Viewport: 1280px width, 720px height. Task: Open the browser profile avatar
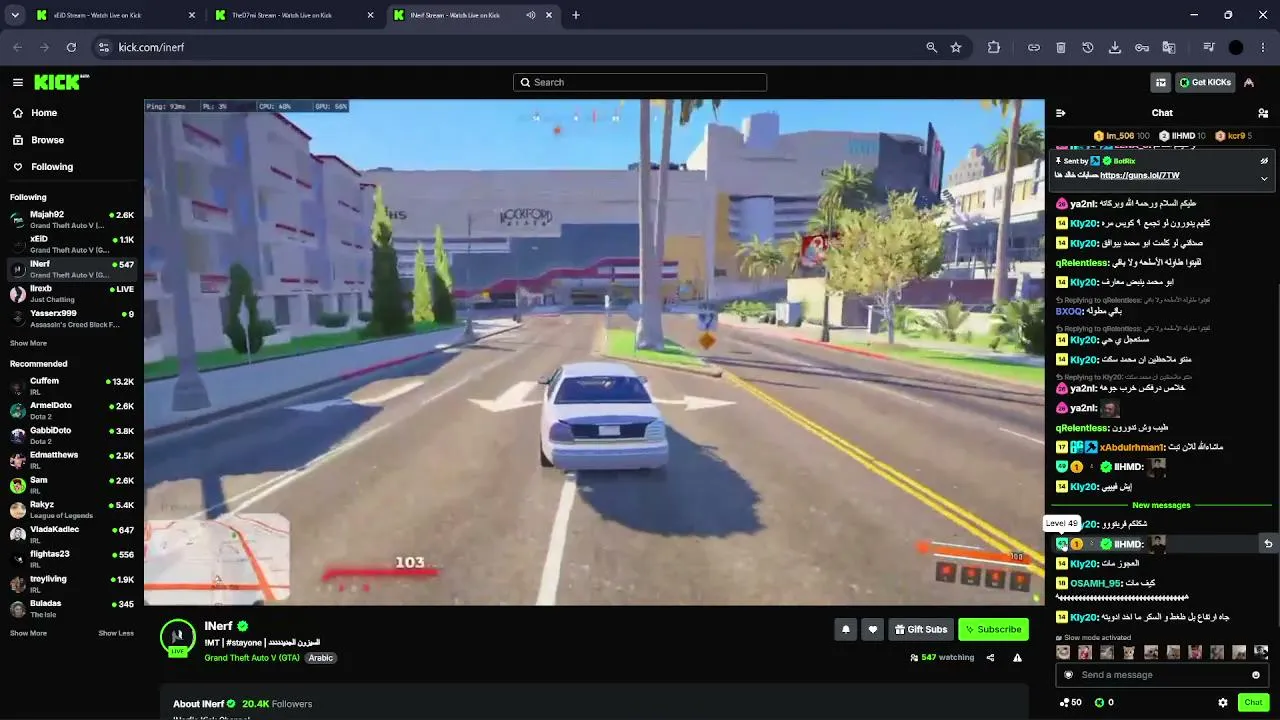pos(1236,47)
